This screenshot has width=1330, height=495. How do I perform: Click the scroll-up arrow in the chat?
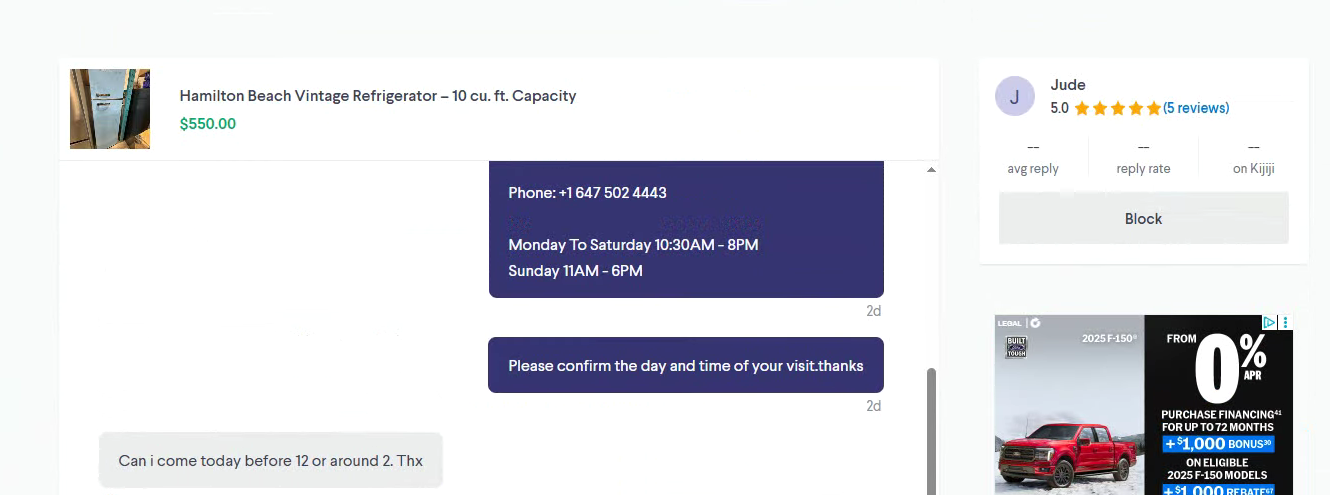[x=932, y=170]
